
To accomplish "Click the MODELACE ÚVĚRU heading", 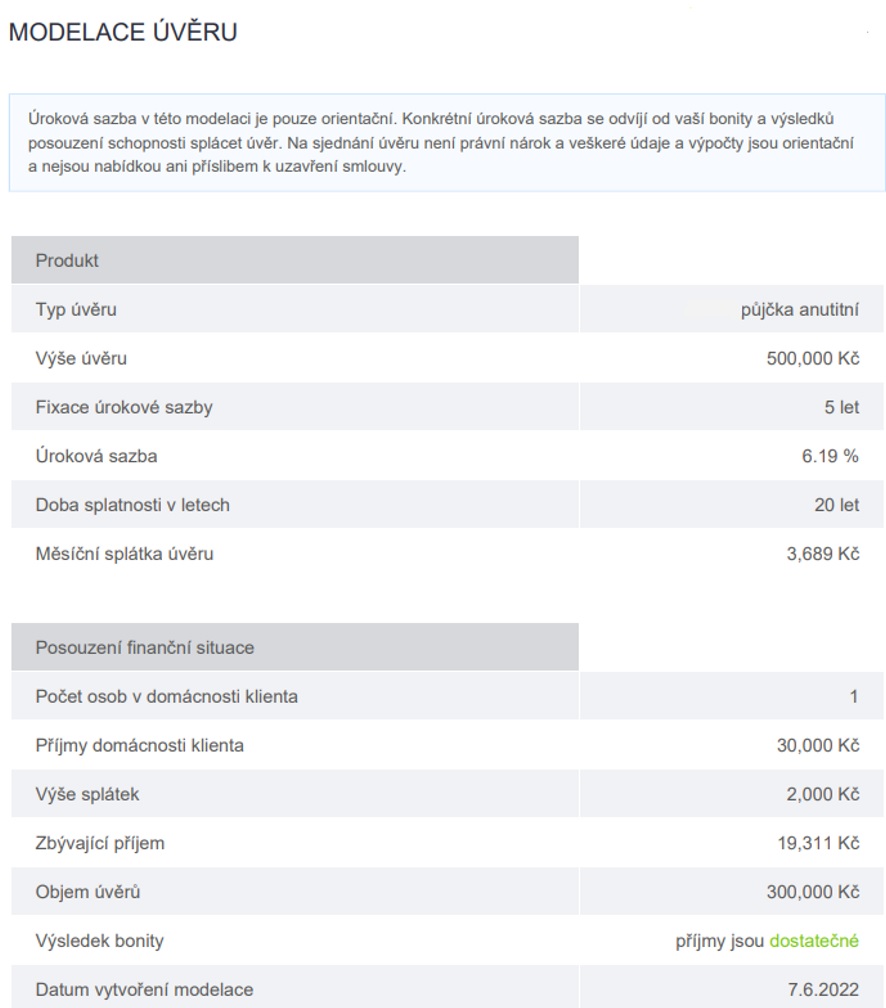I will point(123,32).
